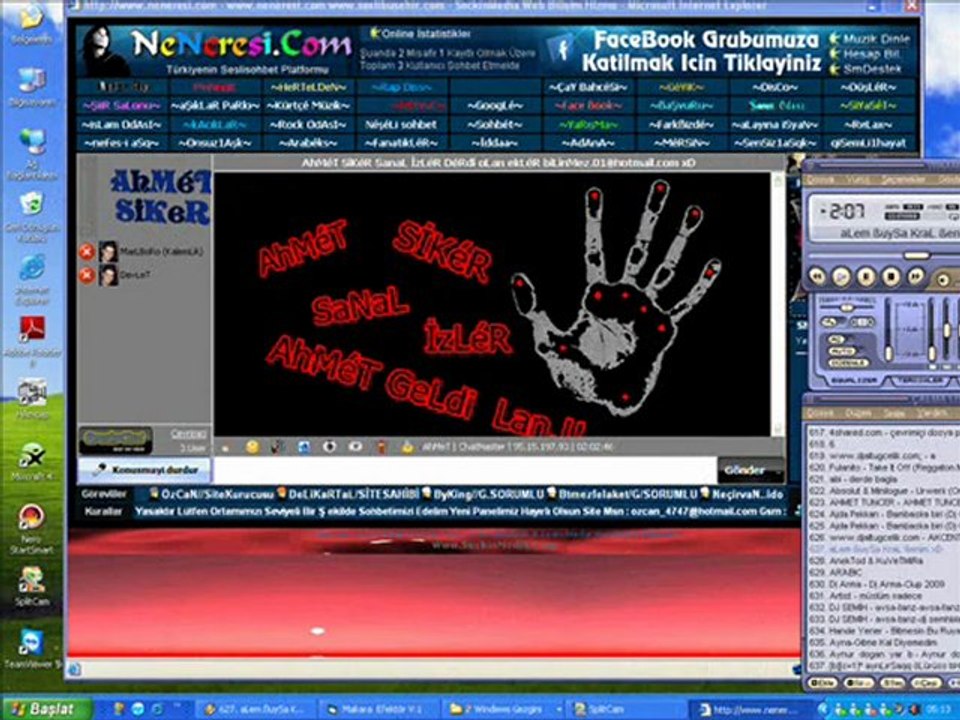This screenshot has width=960, height=720.
Task: Click Previous track in media player
Action: (x=818, y=277)
